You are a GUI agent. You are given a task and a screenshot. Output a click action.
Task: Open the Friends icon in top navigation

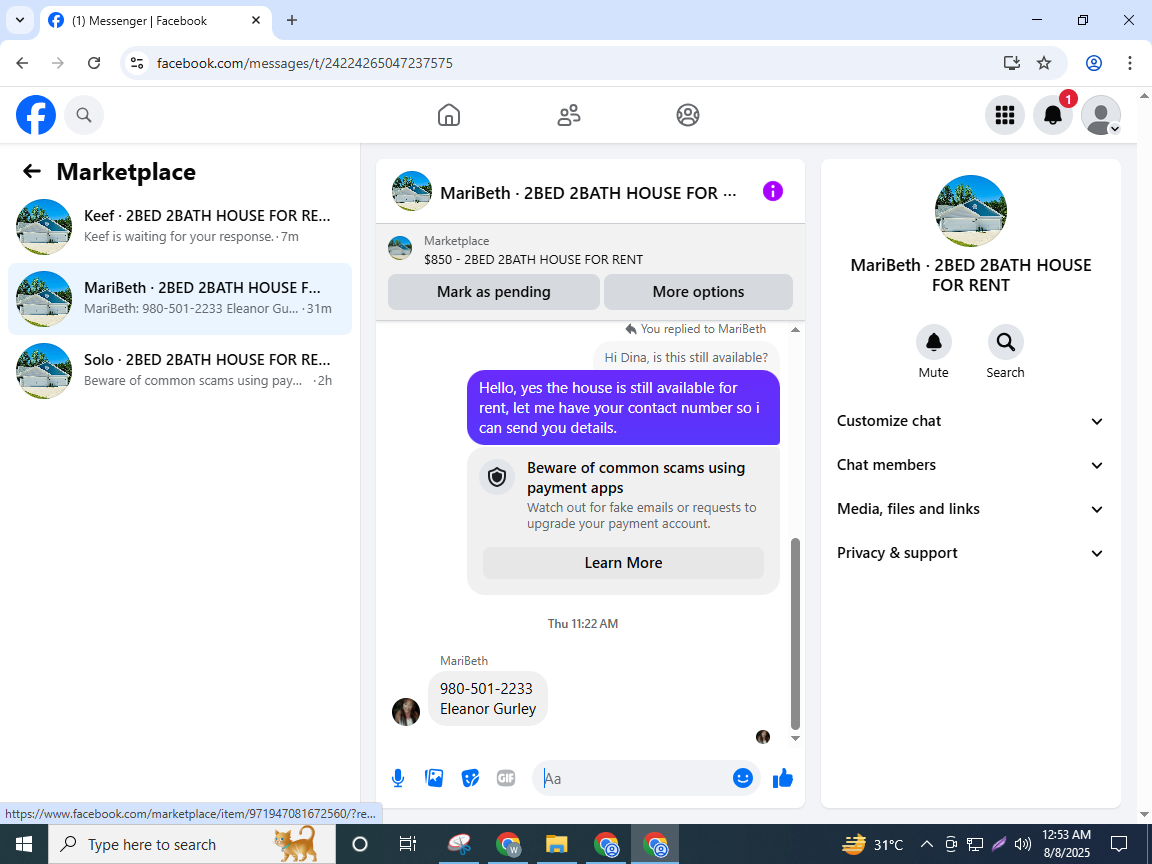(569, 115)
